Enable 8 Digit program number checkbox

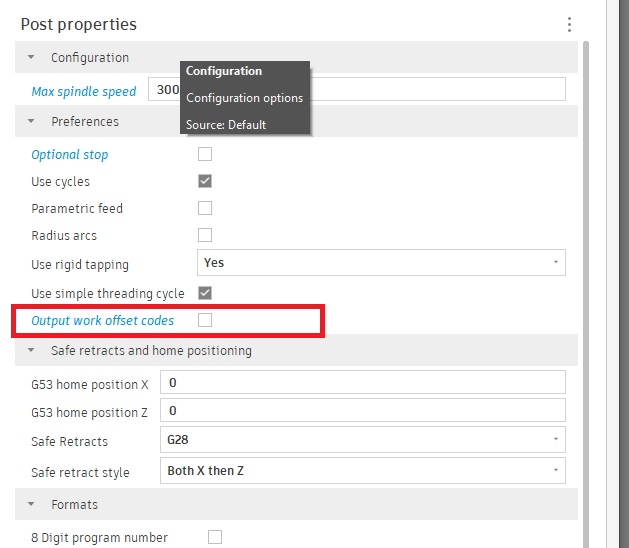214,538
